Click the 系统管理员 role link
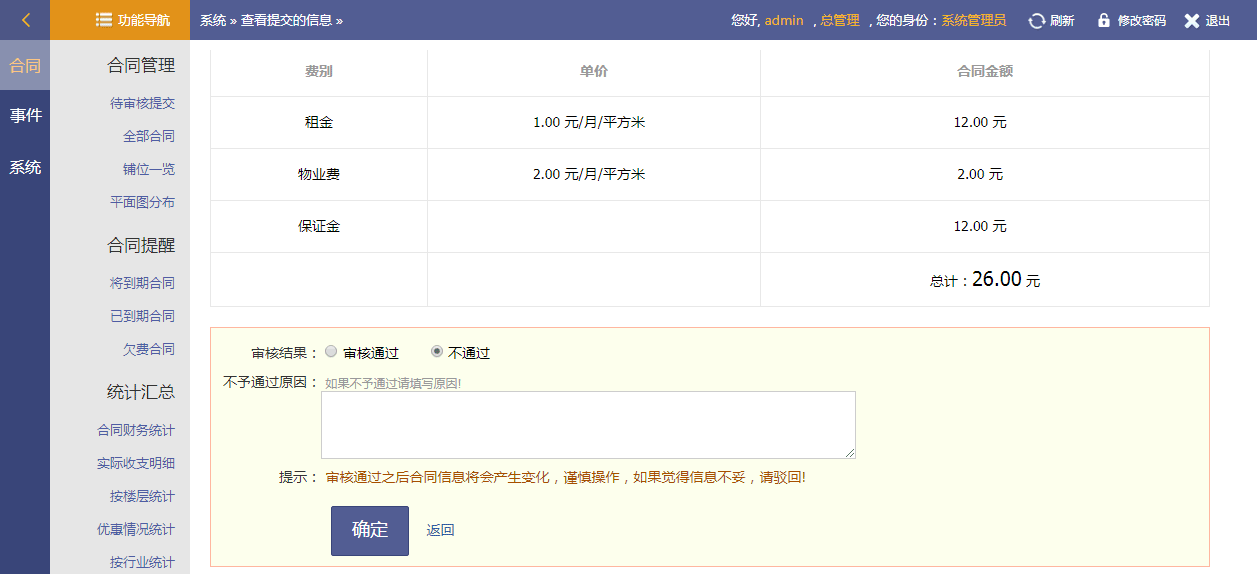Screen dimensions: 1257x574 (x=973, y=20)
